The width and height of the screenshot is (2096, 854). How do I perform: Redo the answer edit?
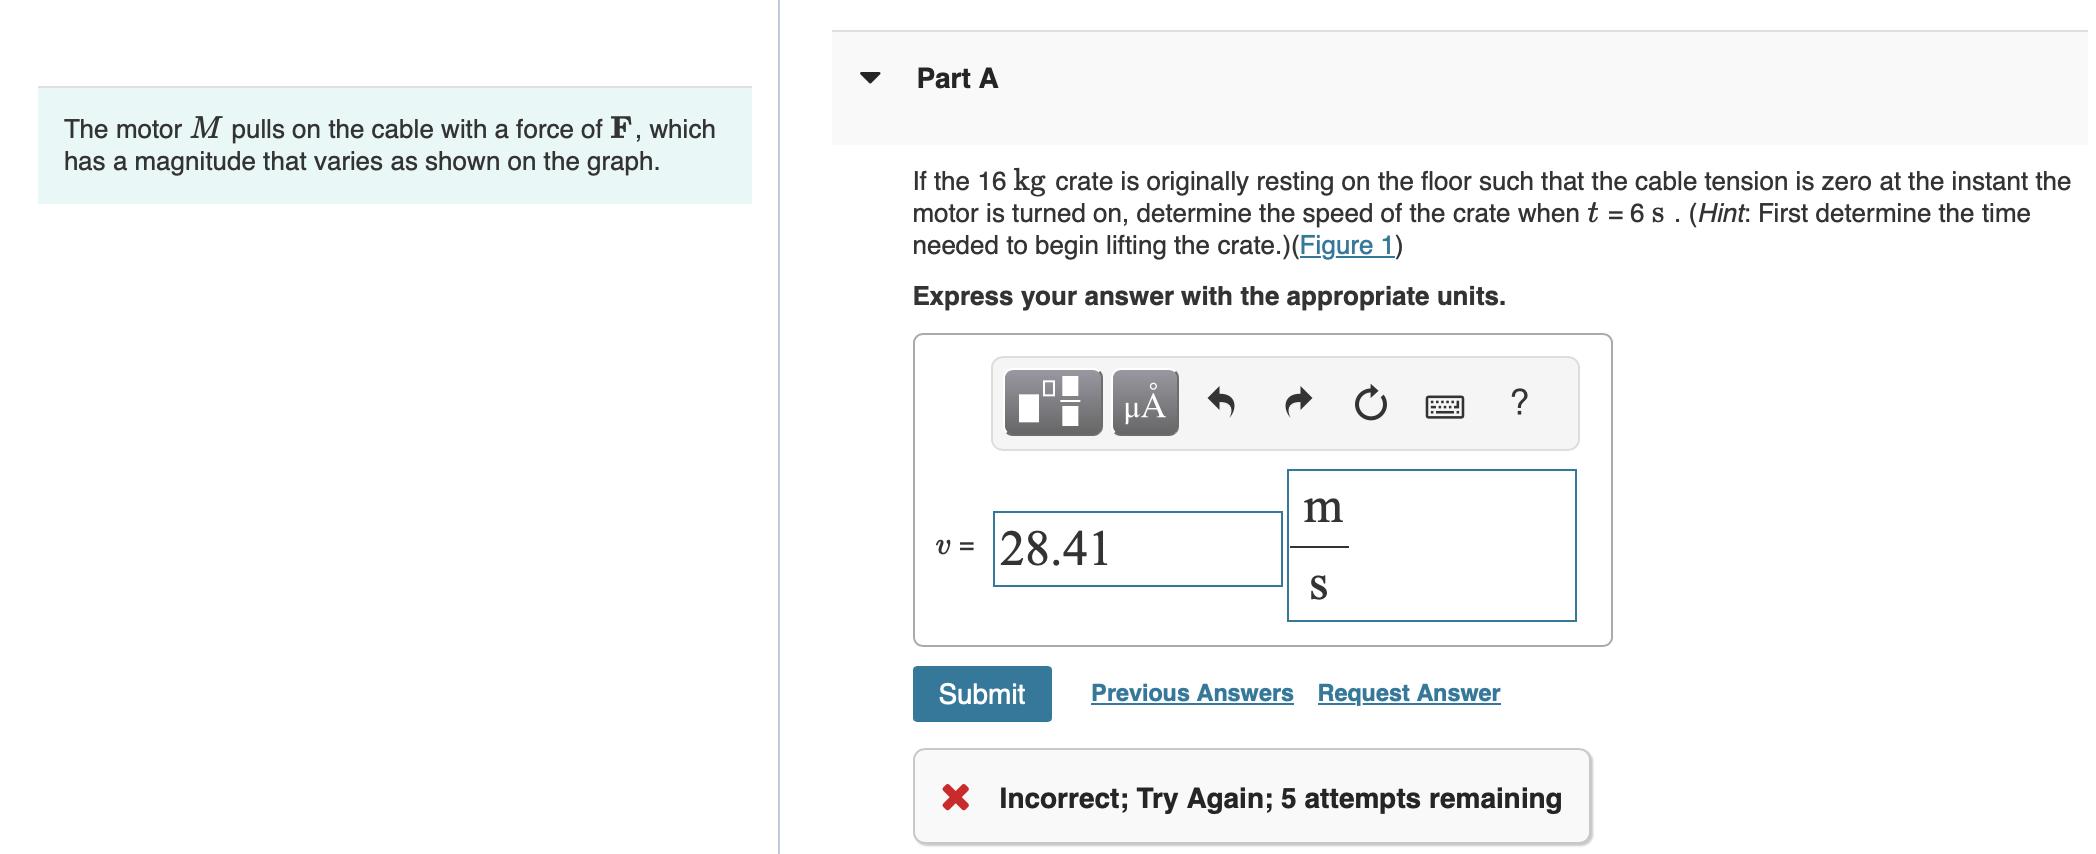point(1297,403)
